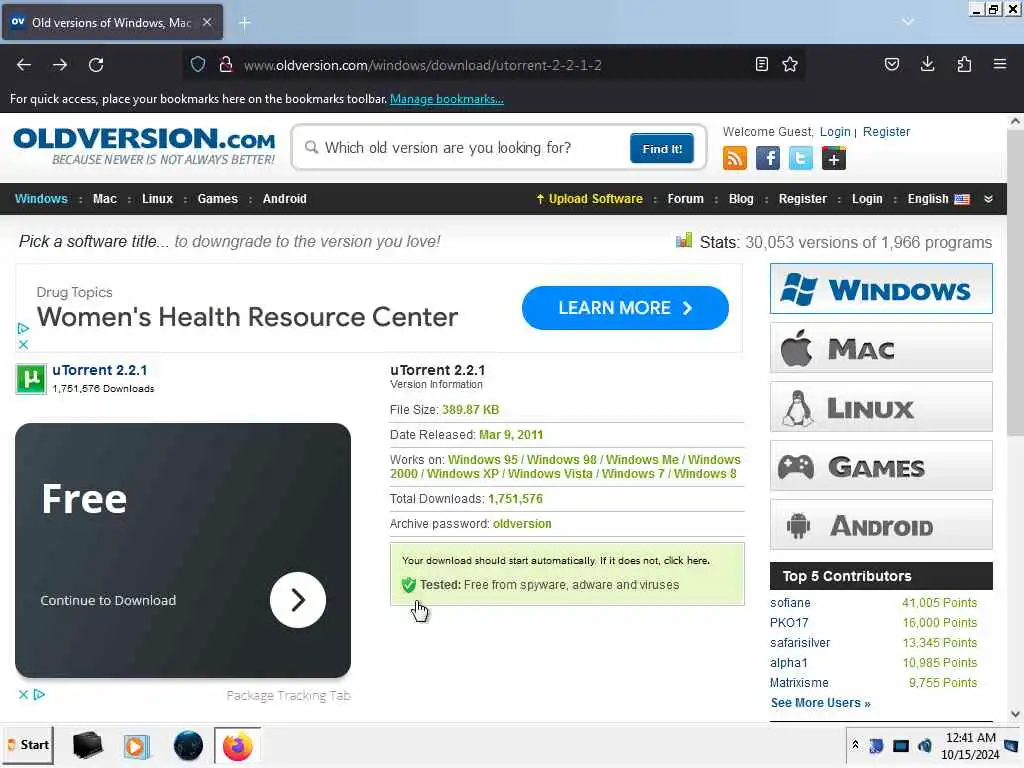Click Register in the dark nav bar
The width and height of the screenshot is (1024, 768).
click(803, 199)
